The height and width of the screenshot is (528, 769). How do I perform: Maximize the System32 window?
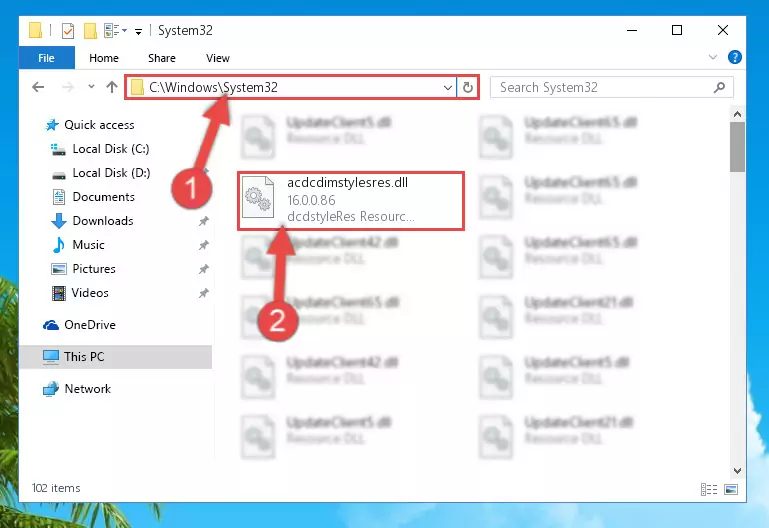677,30
